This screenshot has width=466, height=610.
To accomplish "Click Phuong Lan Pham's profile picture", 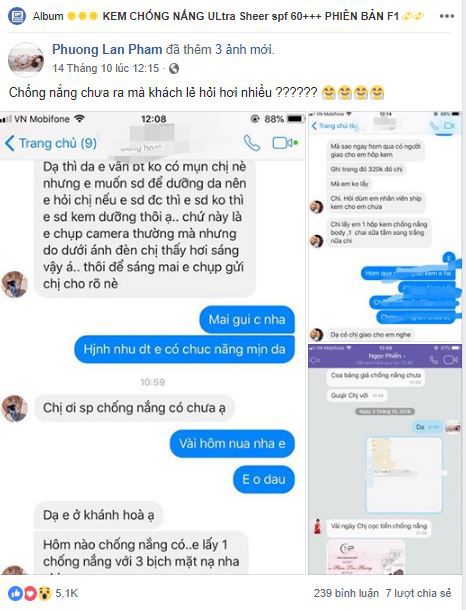I will (26, 60).
